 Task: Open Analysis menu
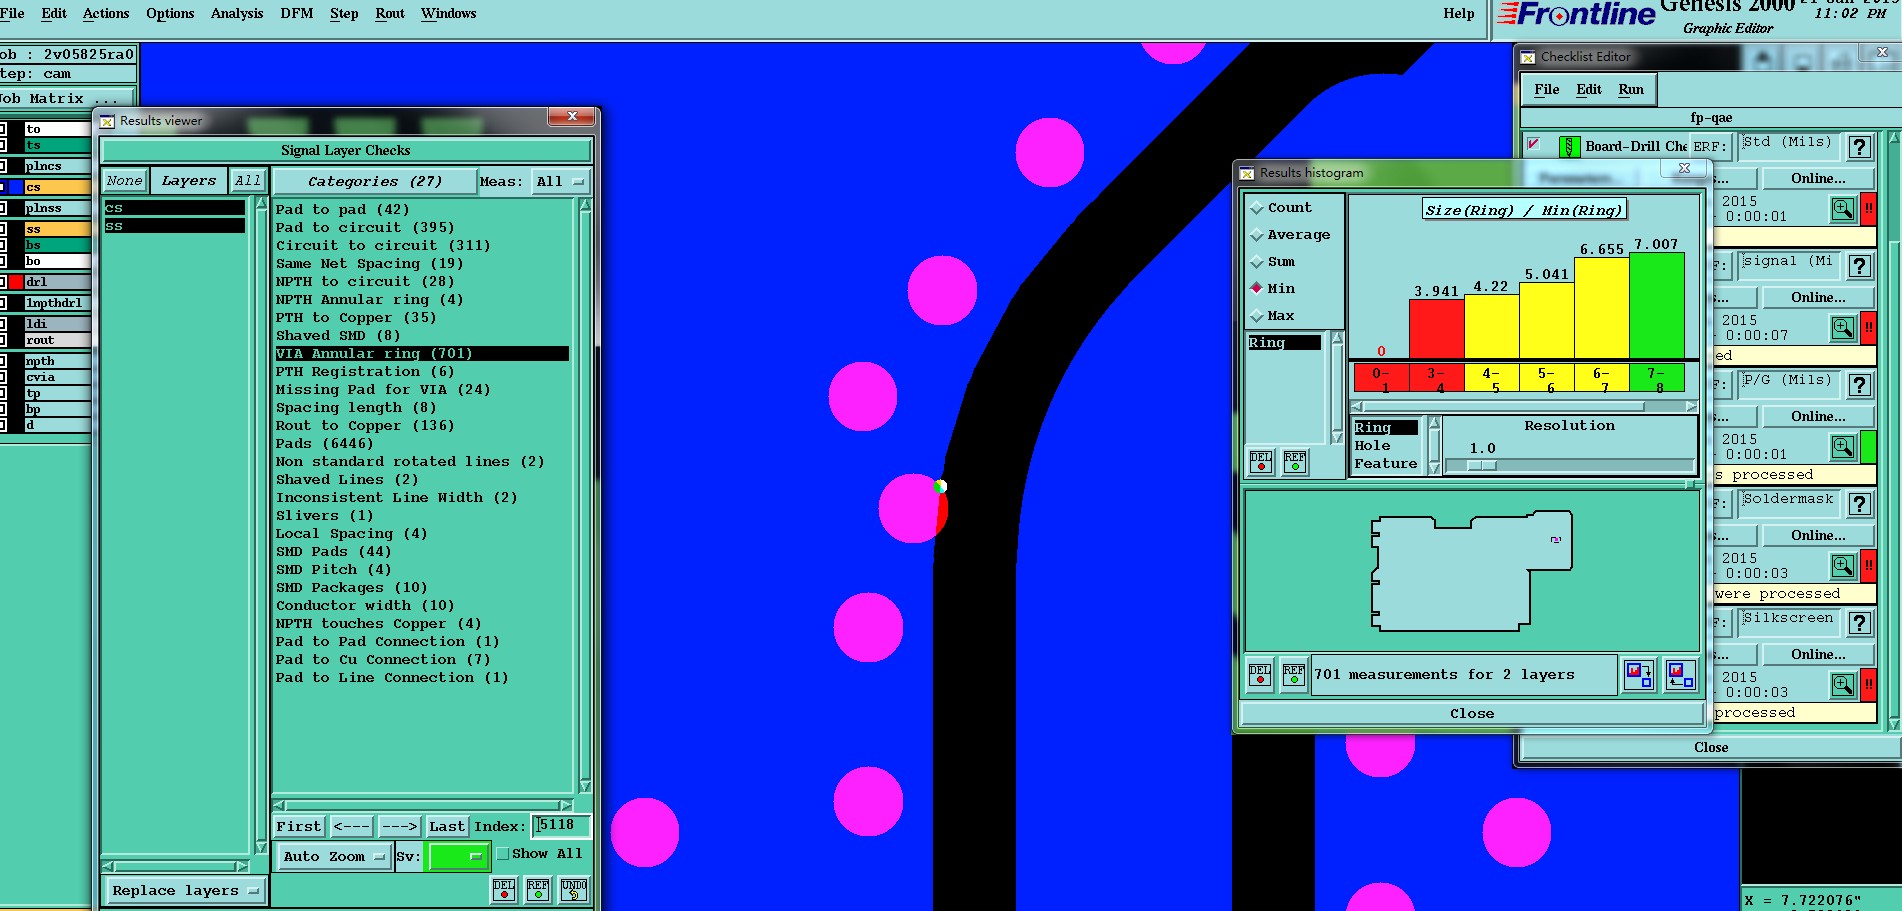(x=237, y=14)
